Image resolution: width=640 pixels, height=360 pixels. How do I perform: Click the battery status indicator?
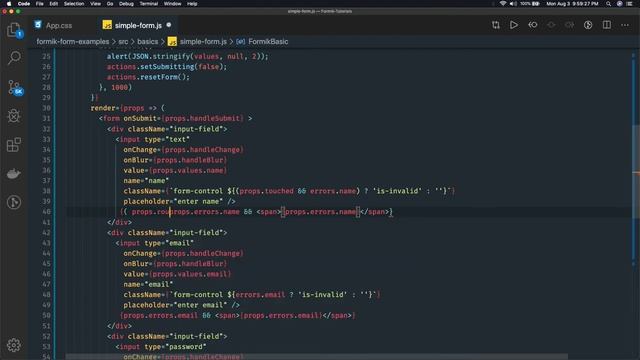pos(530,4)
